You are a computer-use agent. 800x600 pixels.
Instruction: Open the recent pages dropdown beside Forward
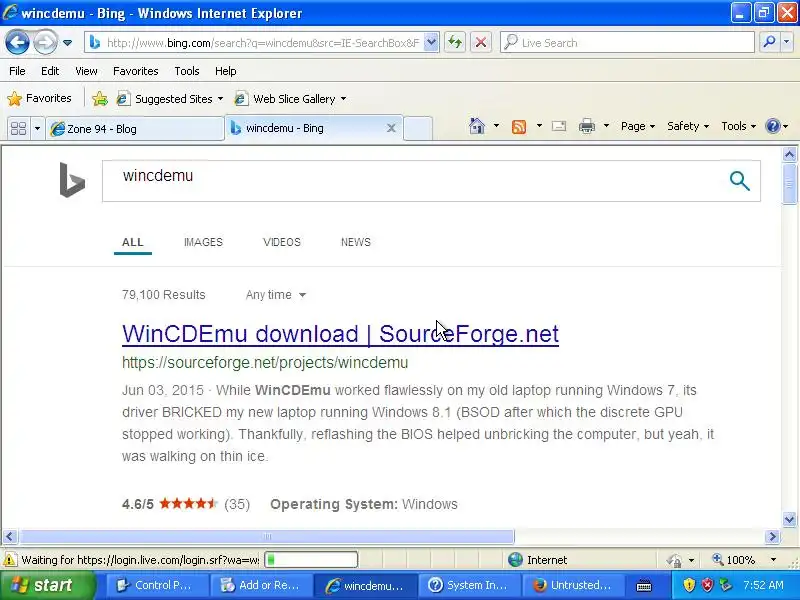pyautogui.click(x=67, y=43)
